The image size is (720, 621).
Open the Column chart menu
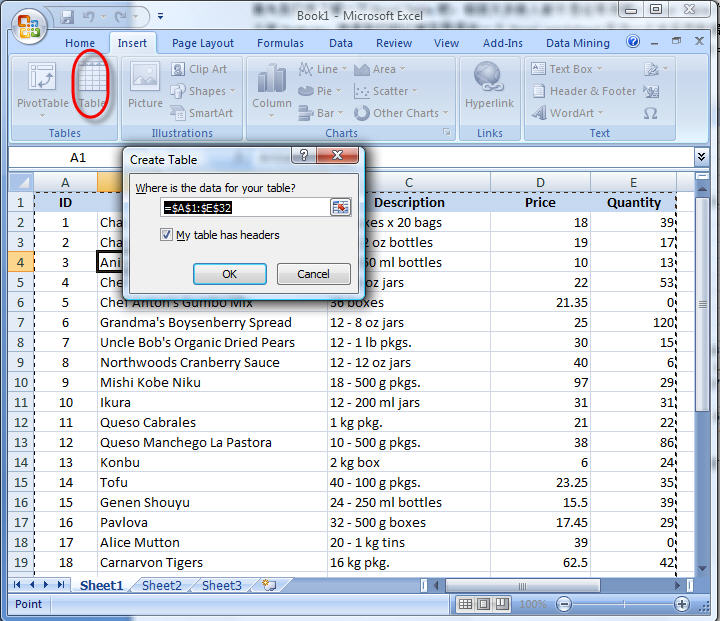pos(271,90)
